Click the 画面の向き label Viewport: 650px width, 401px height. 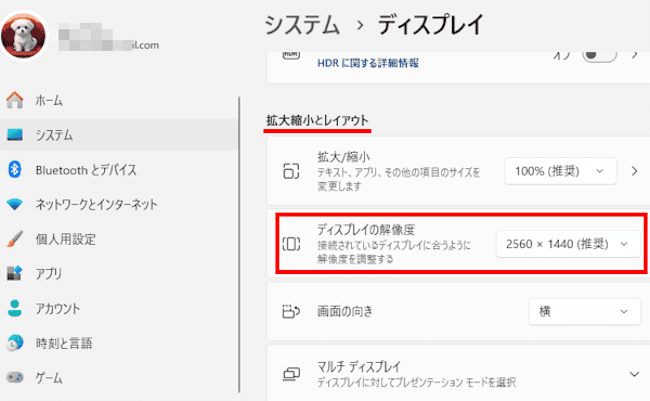pos(345,311)
